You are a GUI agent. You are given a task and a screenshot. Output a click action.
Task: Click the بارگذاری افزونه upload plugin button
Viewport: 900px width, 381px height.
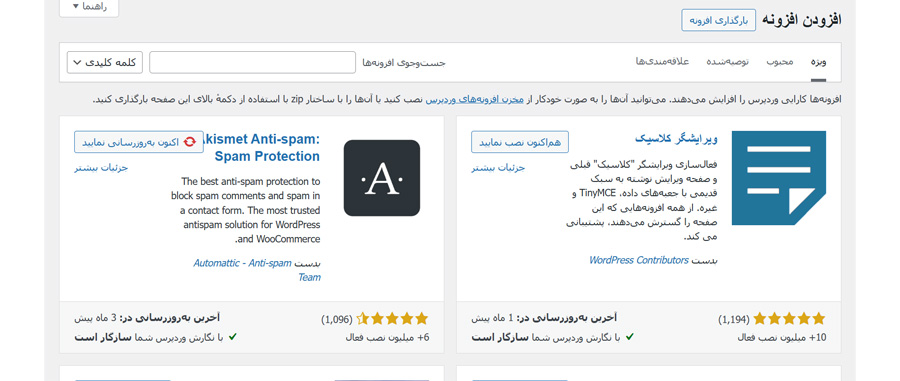click(x=719, y=20)
